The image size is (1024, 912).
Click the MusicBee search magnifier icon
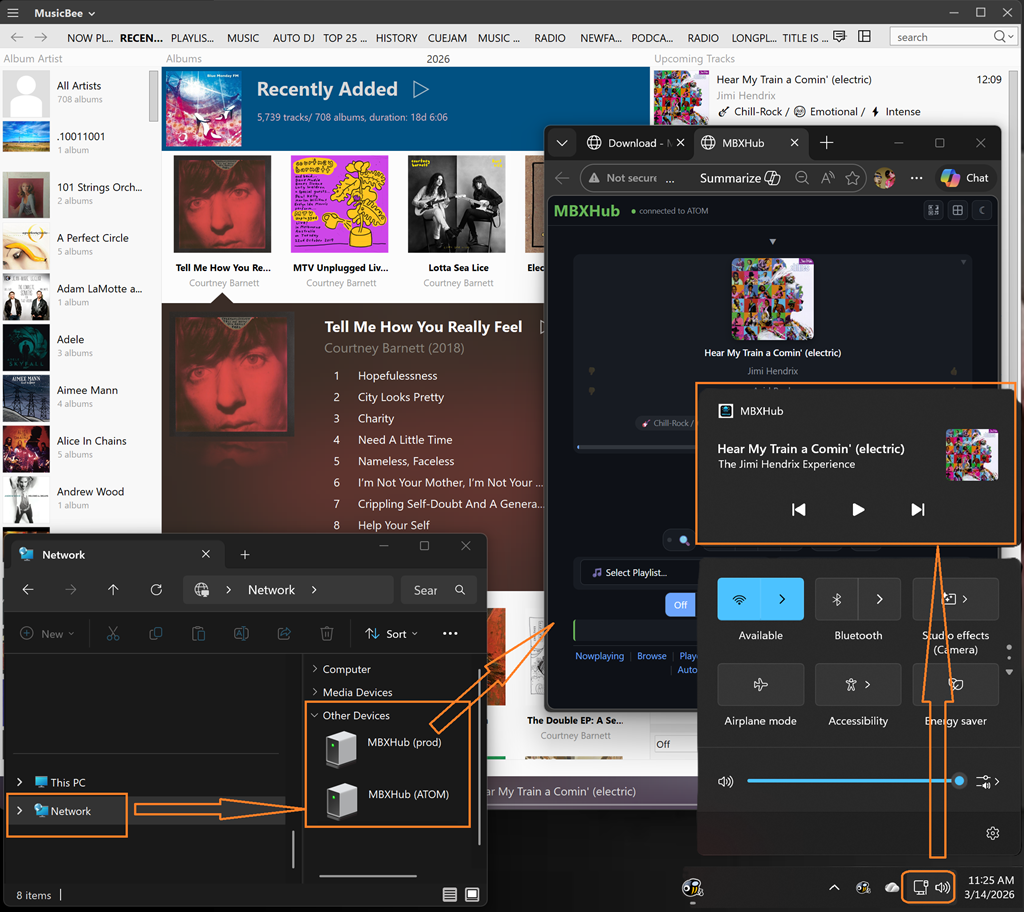pos(1000,37)
